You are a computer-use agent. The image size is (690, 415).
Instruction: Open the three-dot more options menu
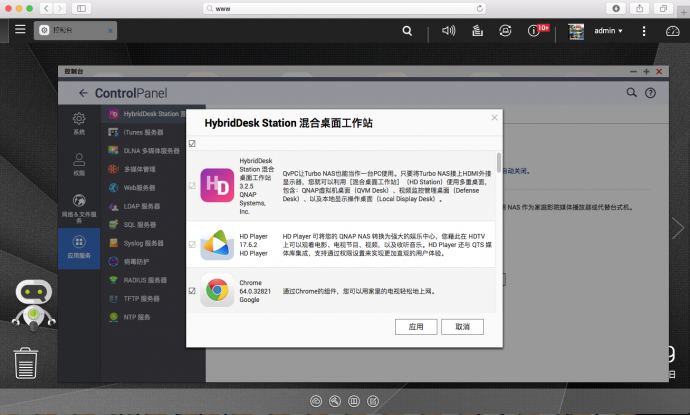644,31
